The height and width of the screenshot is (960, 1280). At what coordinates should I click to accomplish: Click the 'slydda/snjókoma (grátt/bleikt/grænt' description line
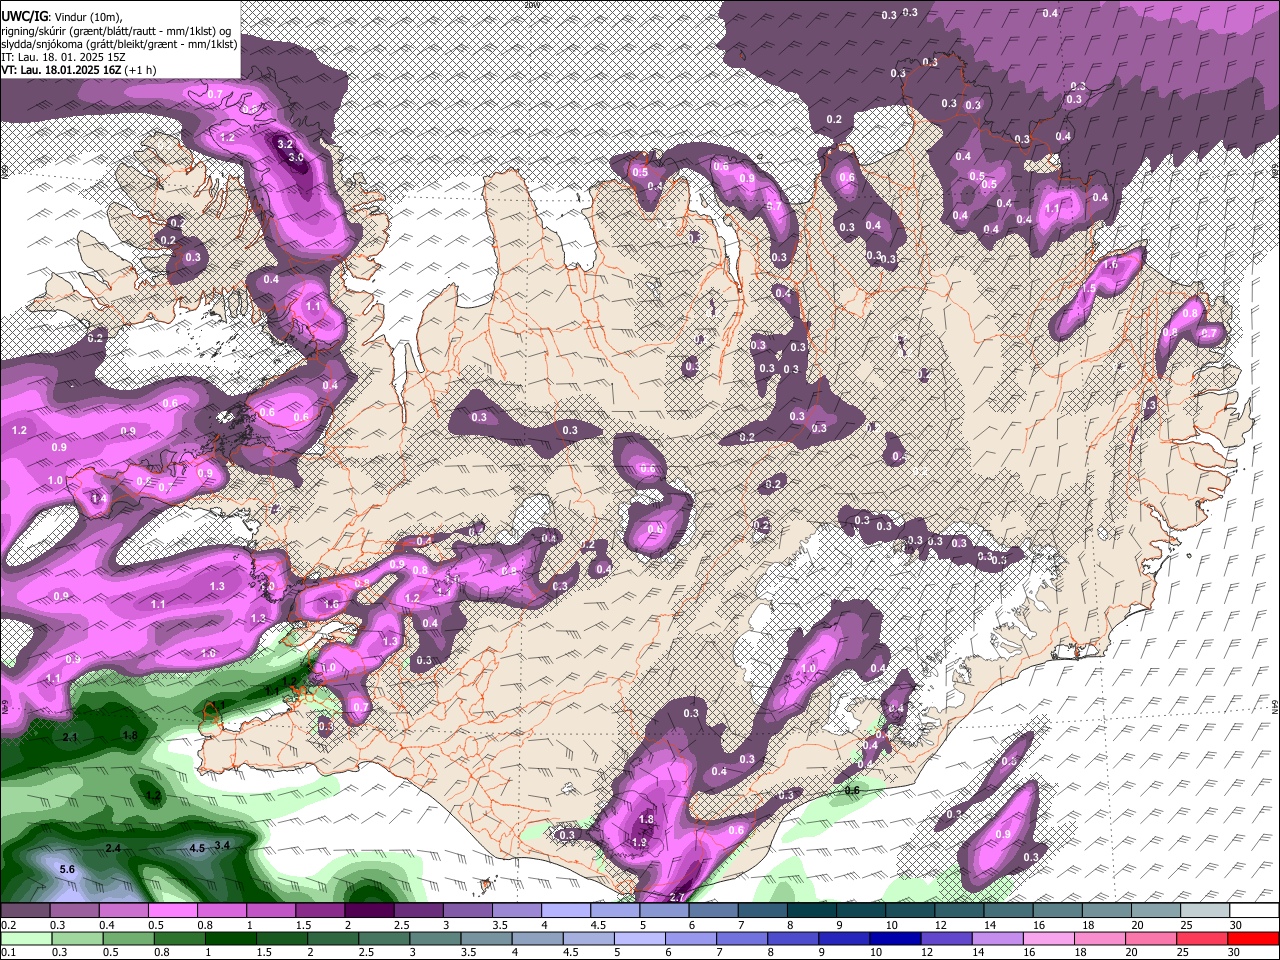click(x=119, y=44)
